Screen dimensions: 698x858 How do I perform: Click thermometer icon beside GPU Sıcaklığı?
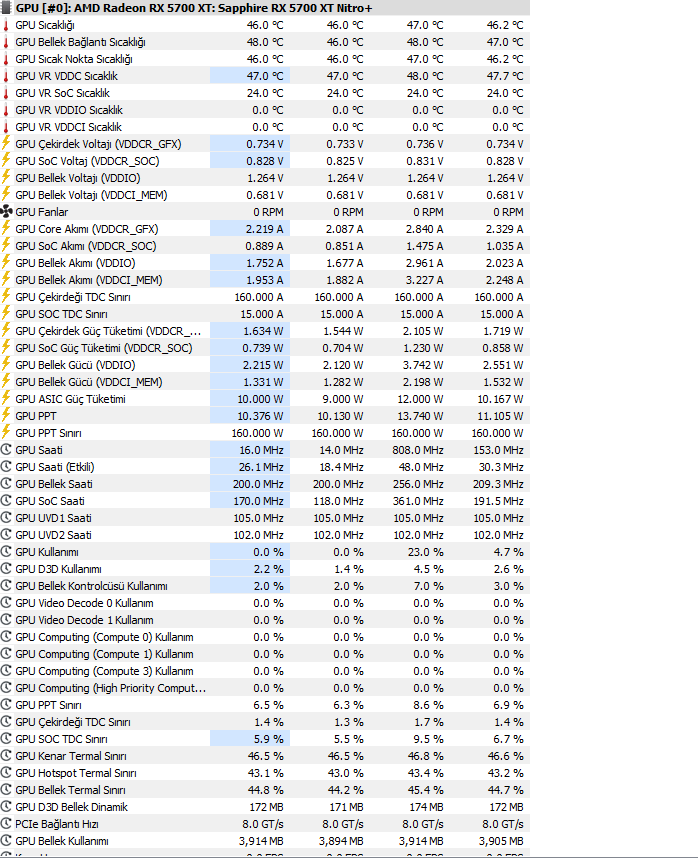click(6, 26)
